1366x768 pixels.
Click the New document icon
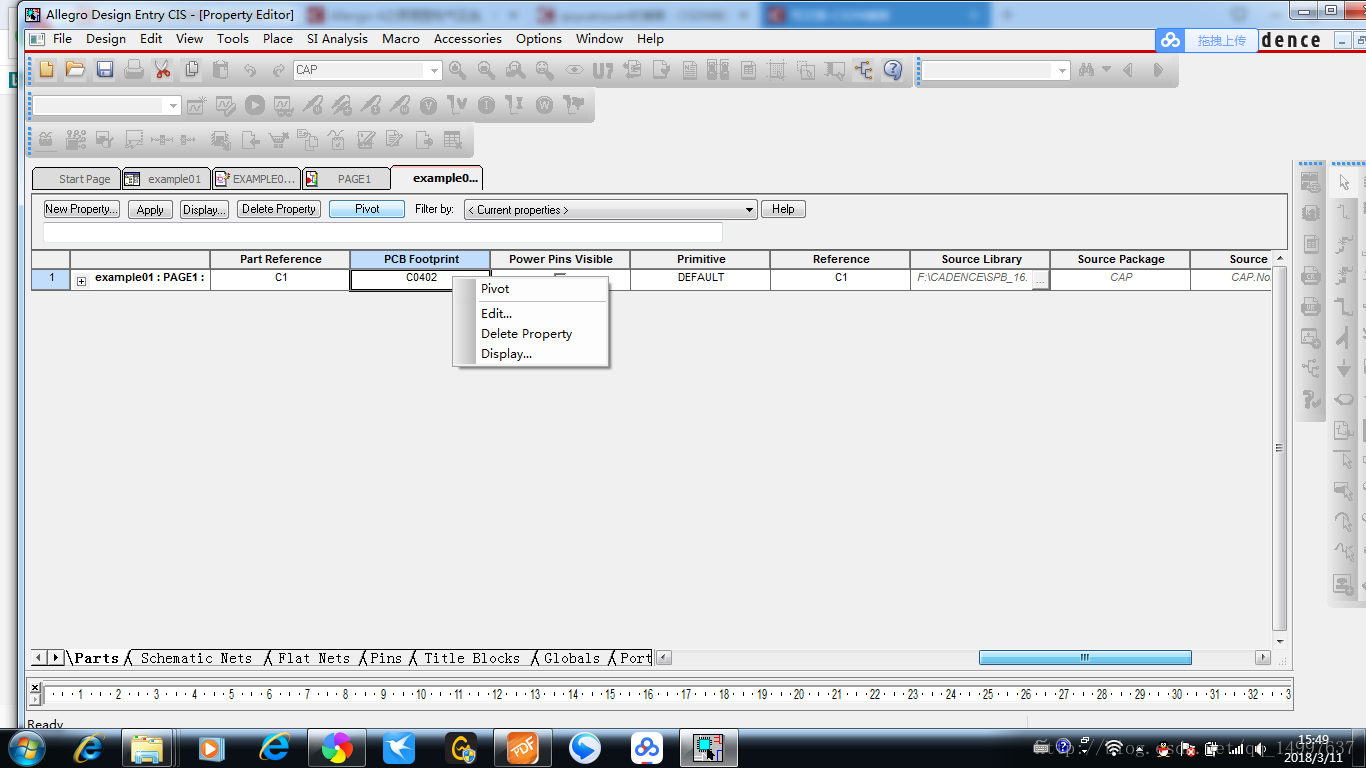pos(47,70)
